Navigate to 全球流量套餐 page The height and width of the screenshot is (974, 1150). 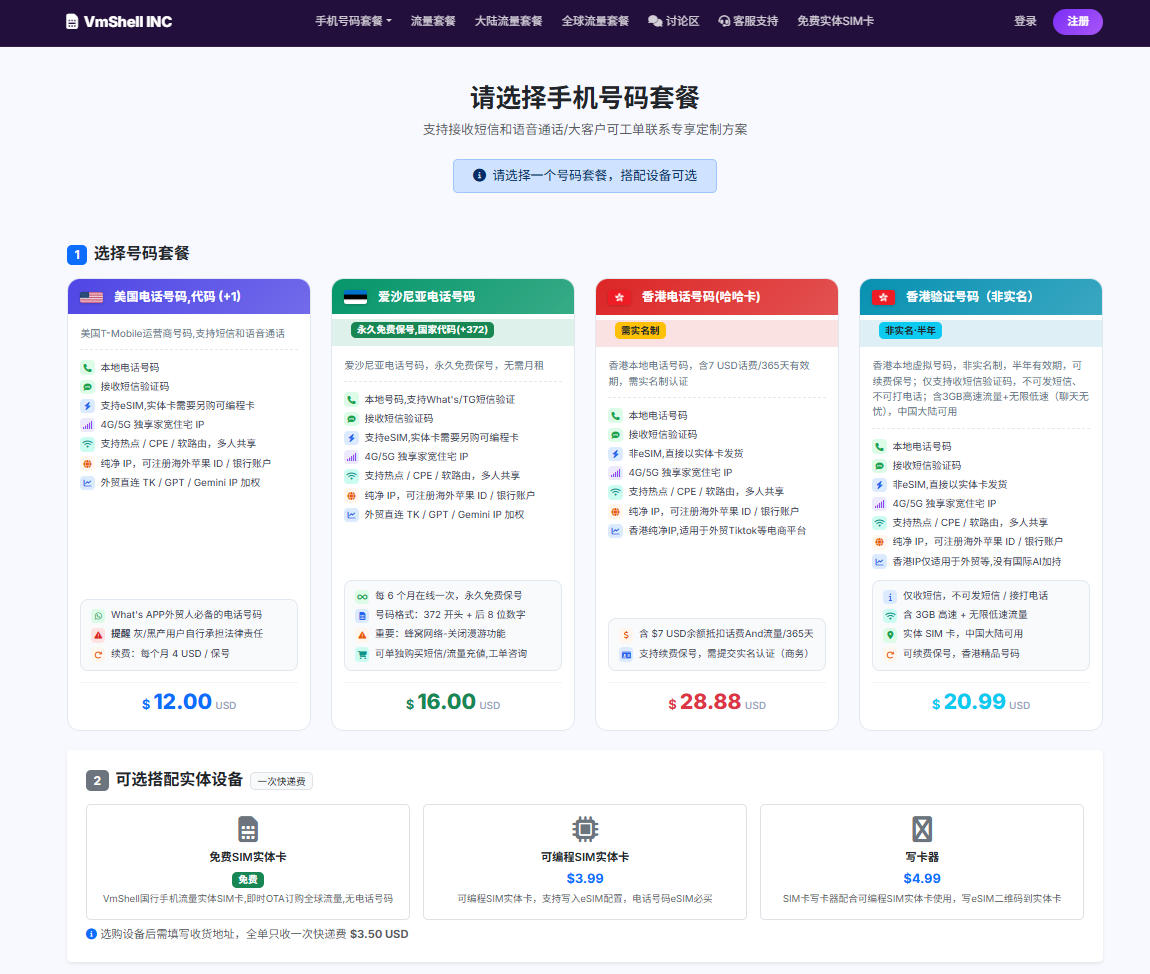[595, 21]
